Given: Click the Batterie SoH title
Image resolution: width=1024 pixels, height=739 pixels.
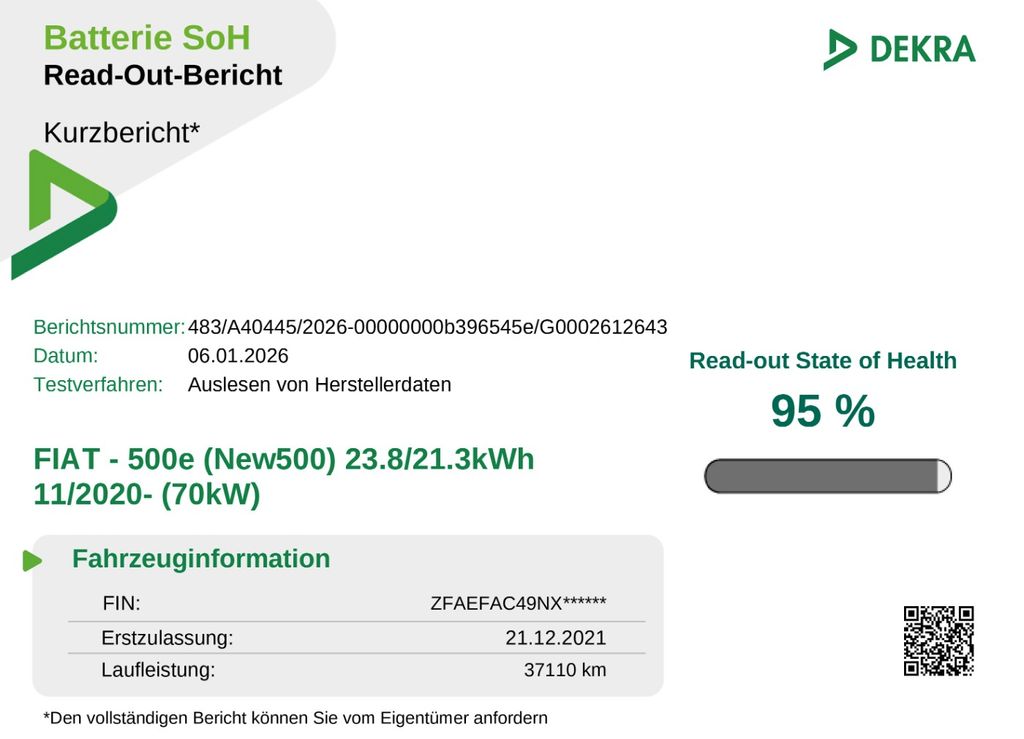Looking at the screenshot, I should (146, 38).
